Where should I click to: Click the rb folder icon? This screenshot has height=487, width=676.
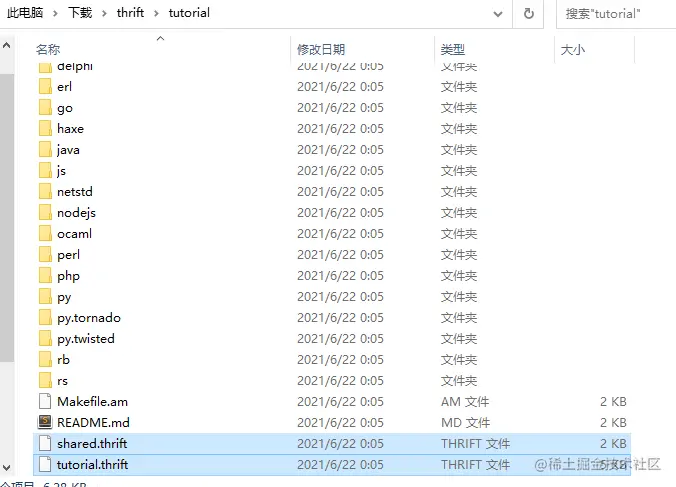(x=45, y=359)
